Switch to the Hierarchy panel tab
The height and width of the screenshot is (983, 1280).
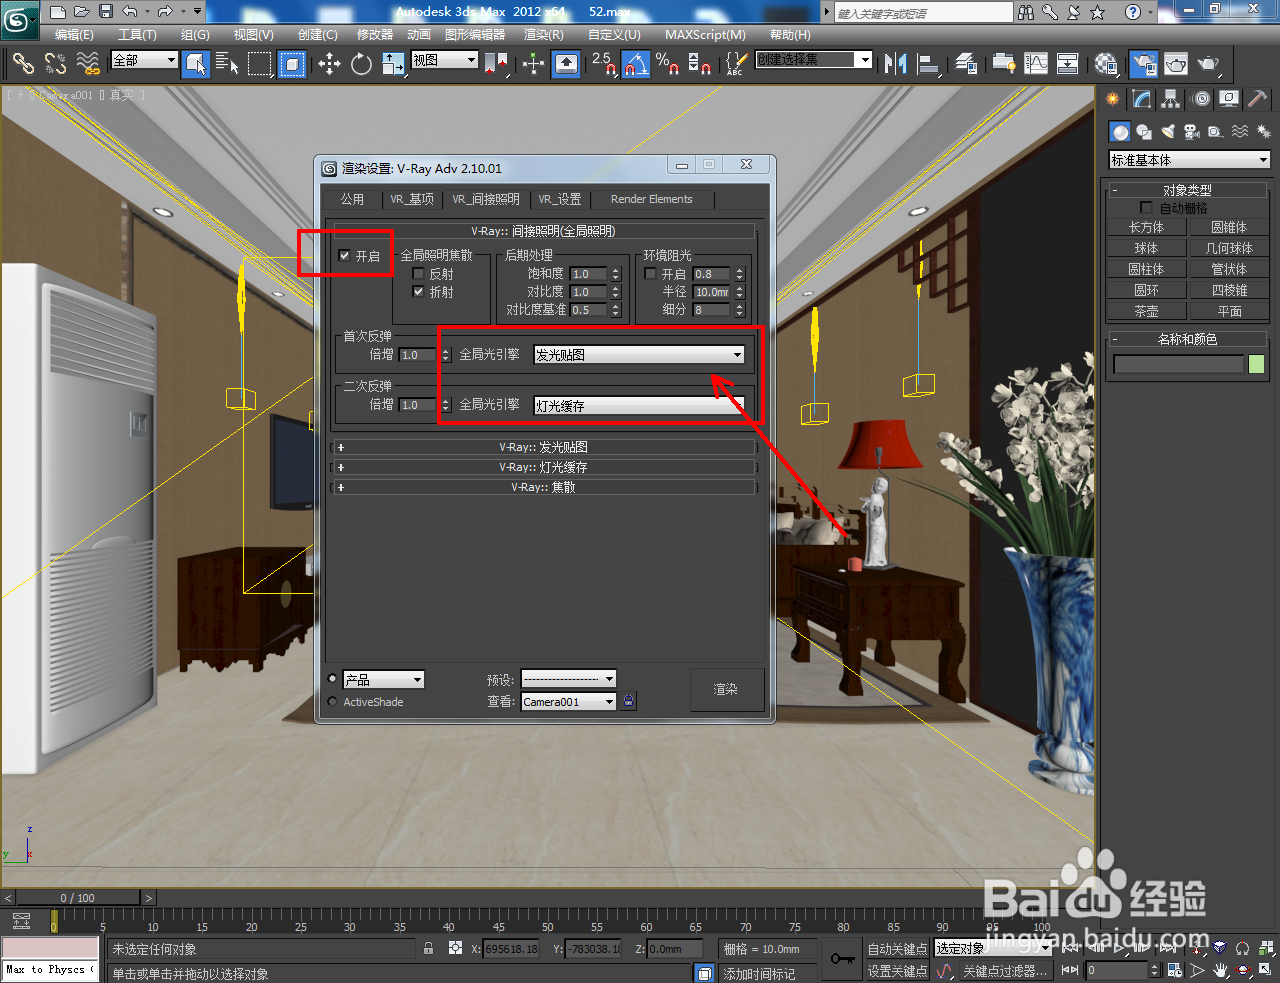point(1171,99)
